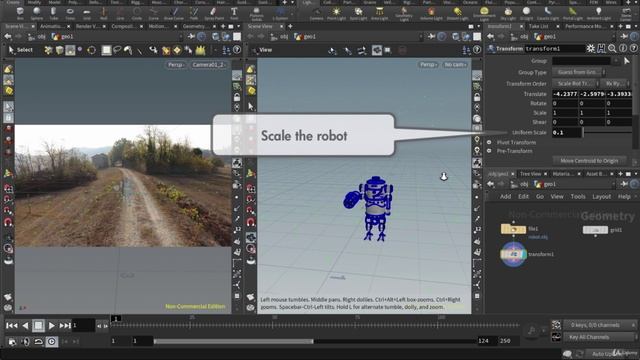The width and height of the screenshot is (640, 360).
Task: Add a Volume Light from shelf
Action: coord(431,13)
